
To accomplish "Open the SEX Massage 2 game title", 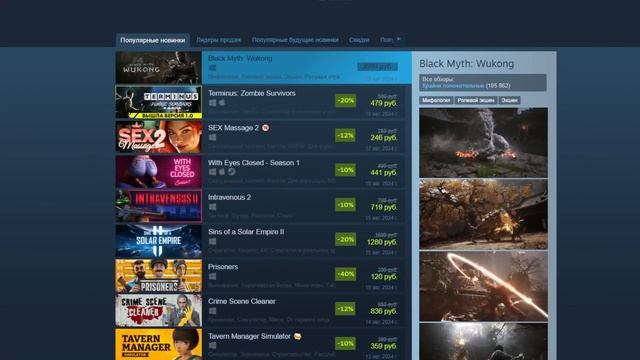I will click(x=233, y=128).
